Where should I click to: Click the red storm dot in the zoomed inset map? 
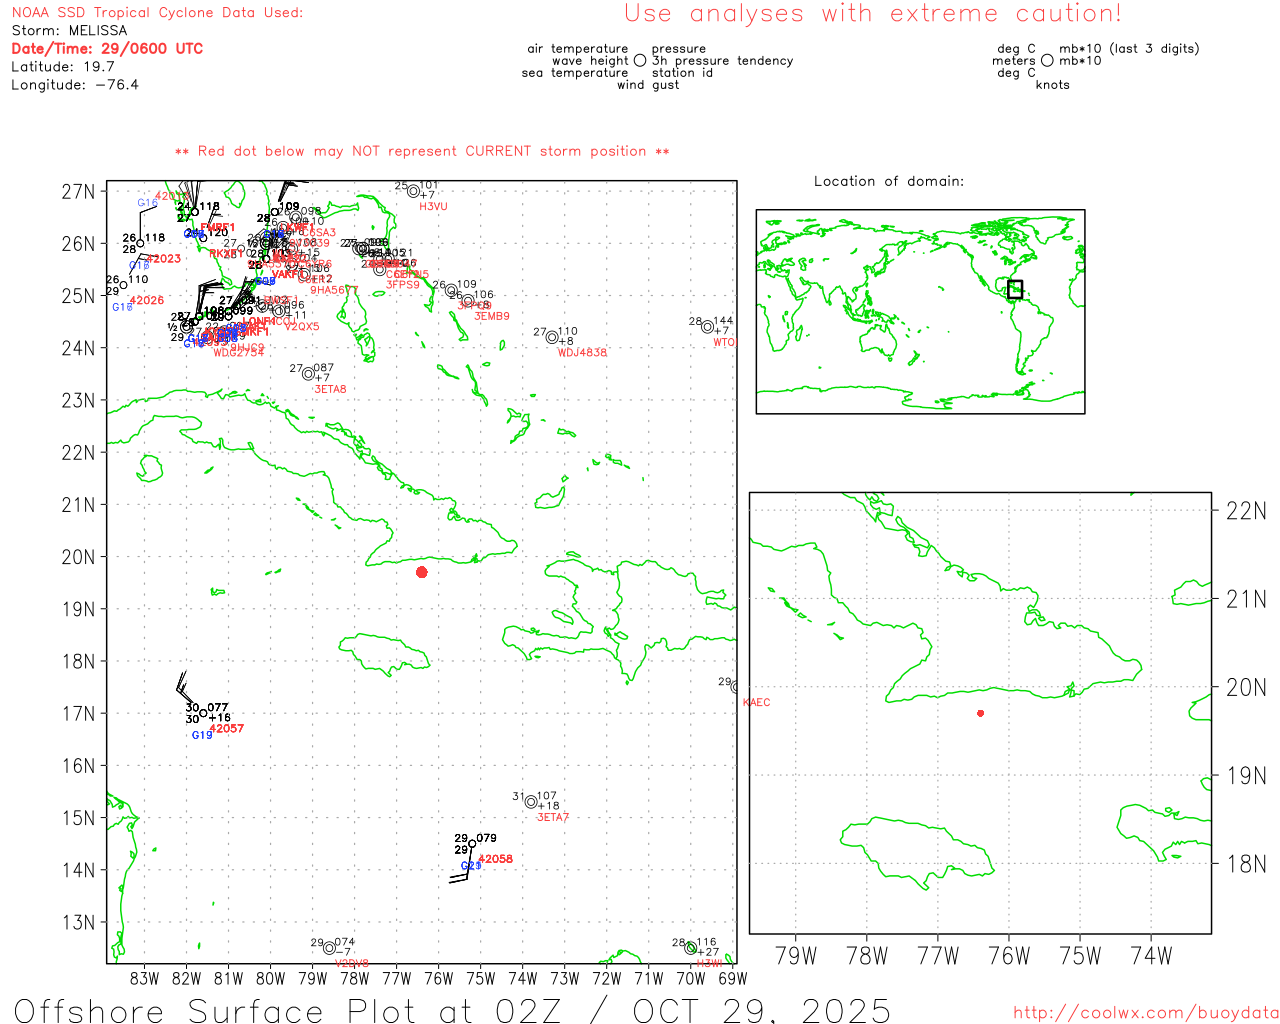point(981,713)
